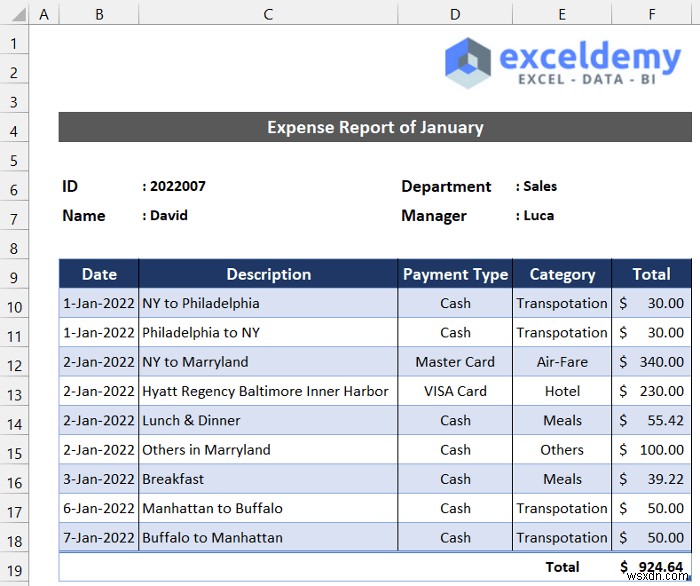Click the ': David' name value
This screenshot has height=586, width=700.
[165, 216]
